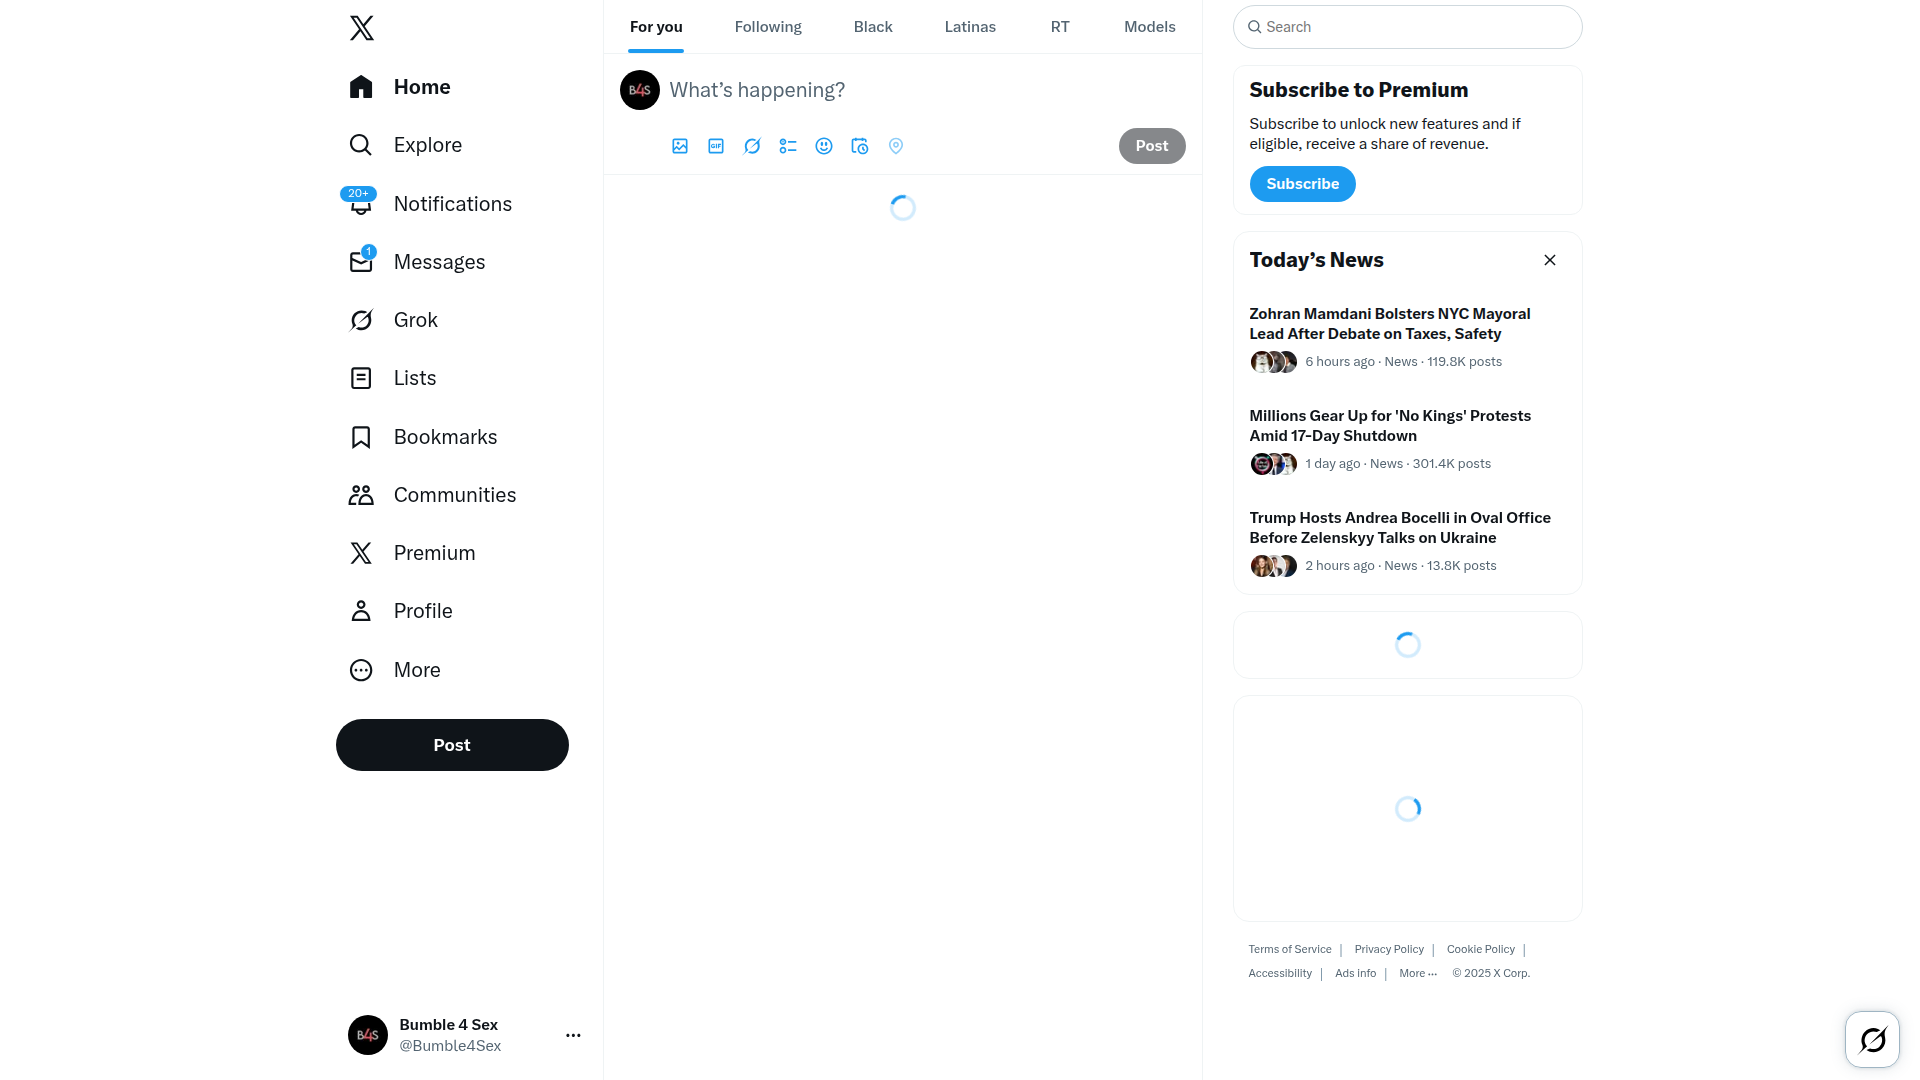Add media with the image icon
The width and height of the screenshot is (1920, 1080).
point(680,146)
